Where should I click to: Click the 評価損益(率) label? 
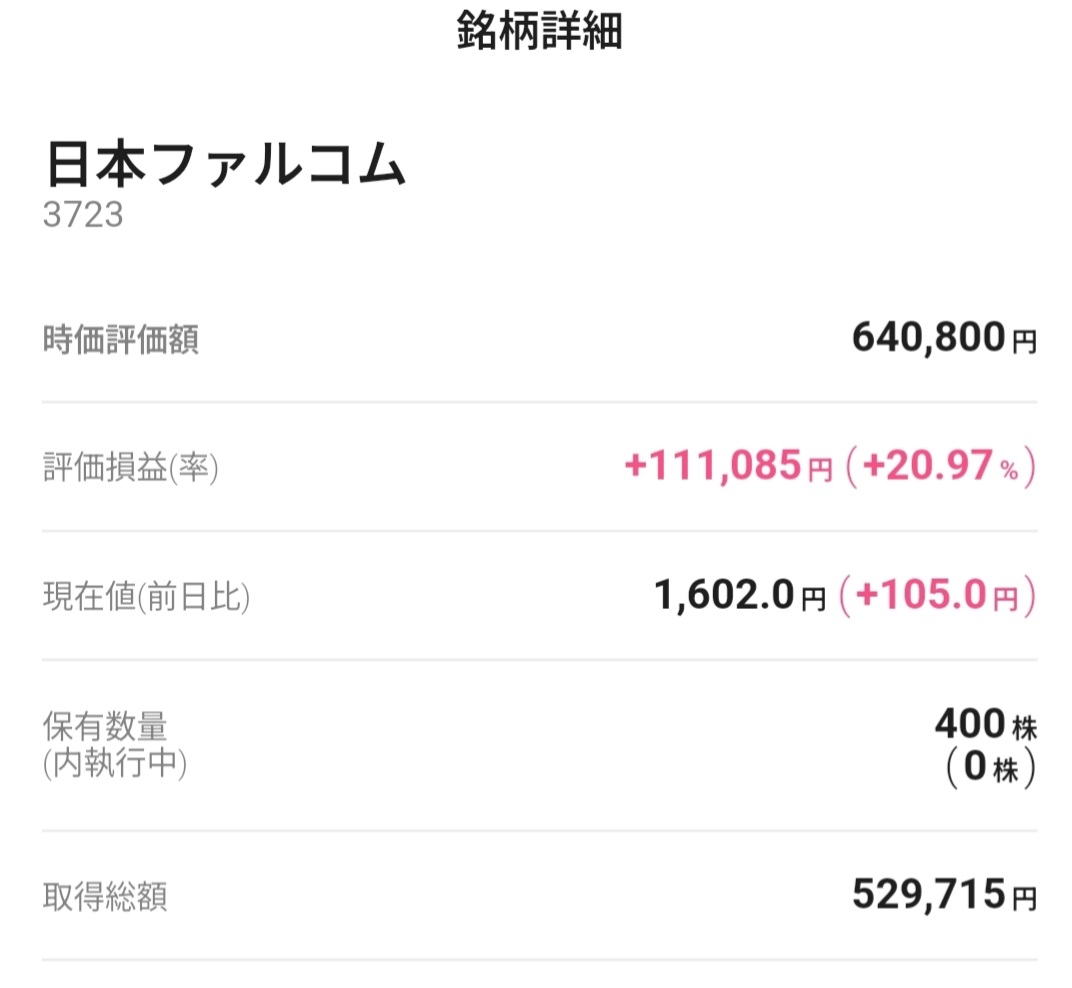click(x=130, y=468)
